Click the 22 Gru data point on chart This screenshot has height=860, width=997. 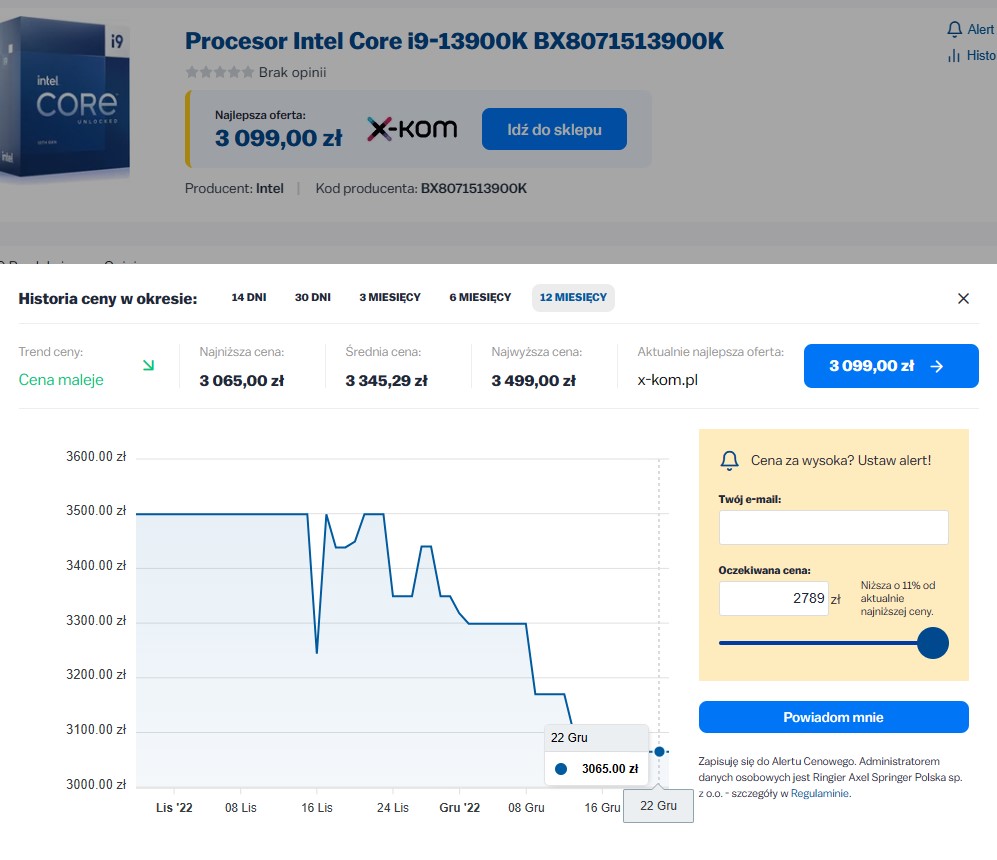659,752
